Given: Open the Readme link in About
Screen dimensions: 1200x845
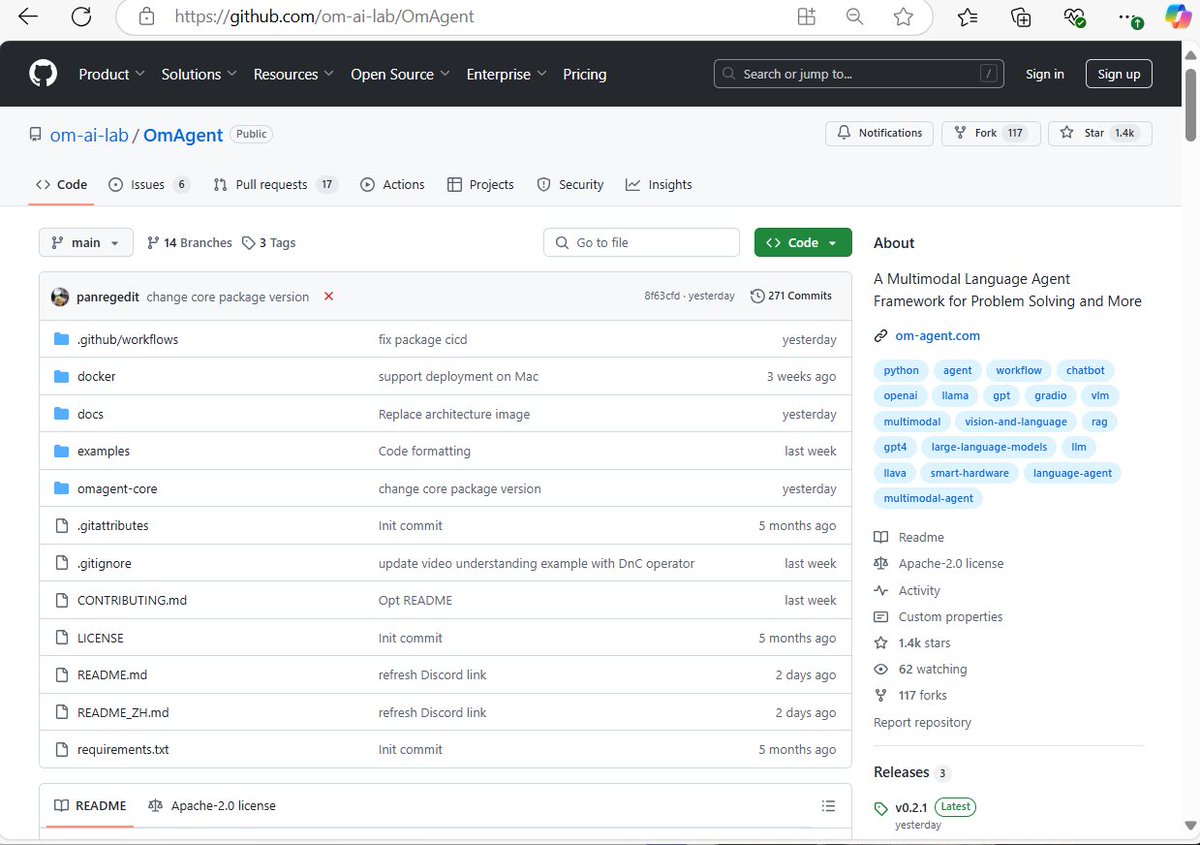Looking at the screenshot, I should point(909,538).
